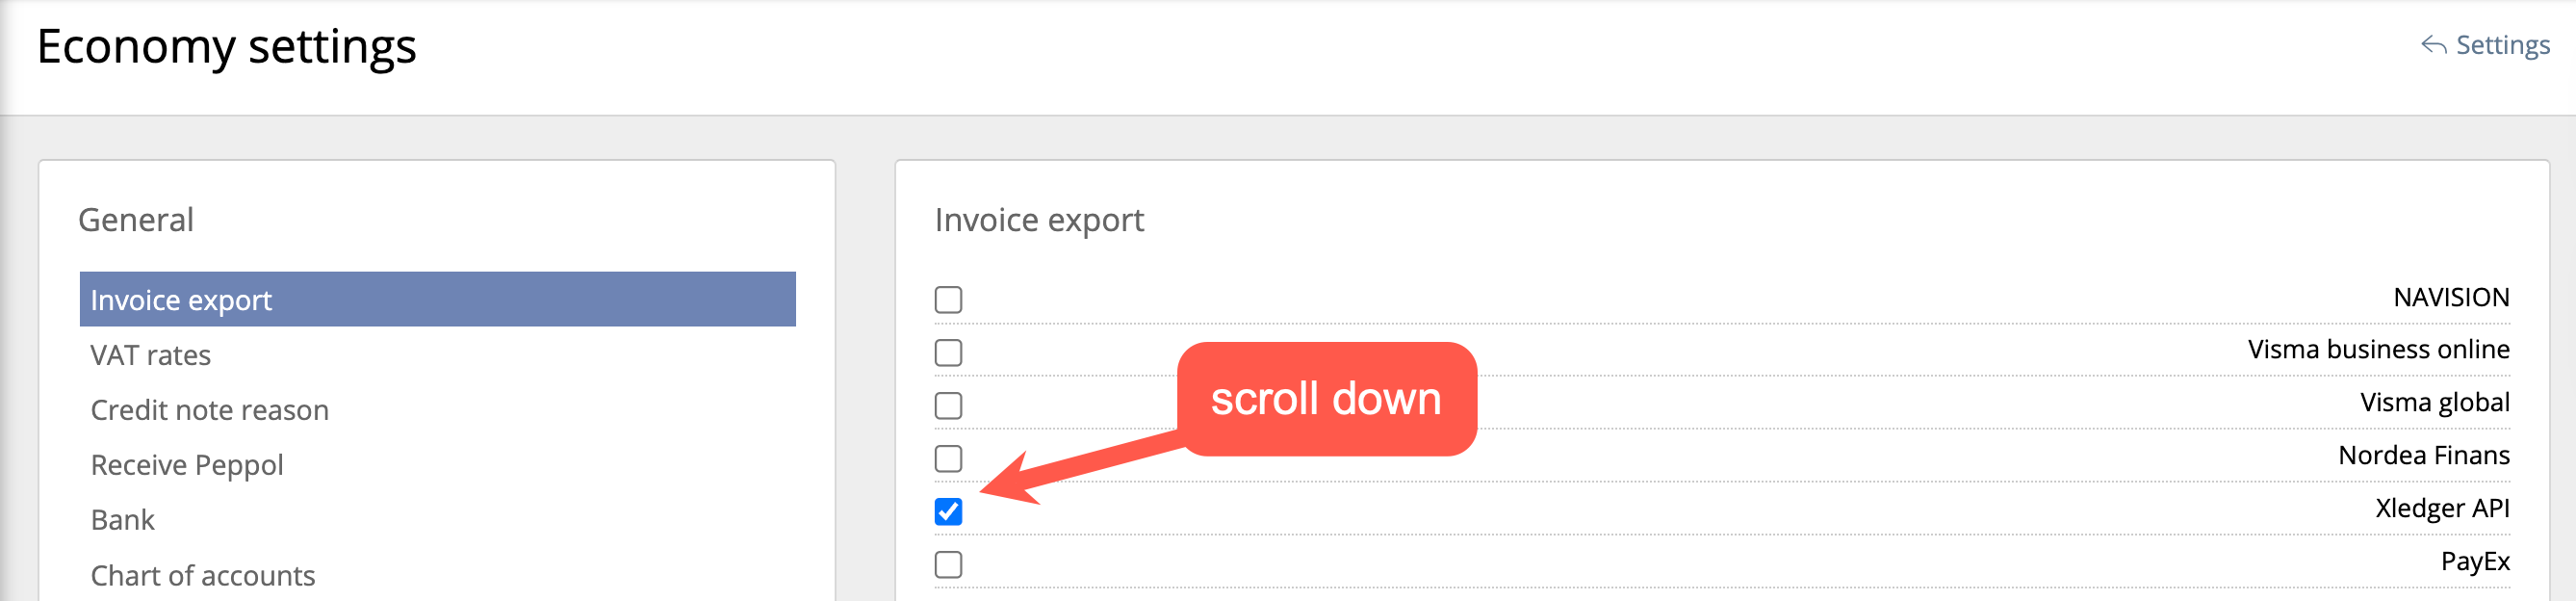This screenshot has width=2576, height=601.
Task: Enable the NAVISION export checkbox
Action: [x=948, y=299]
